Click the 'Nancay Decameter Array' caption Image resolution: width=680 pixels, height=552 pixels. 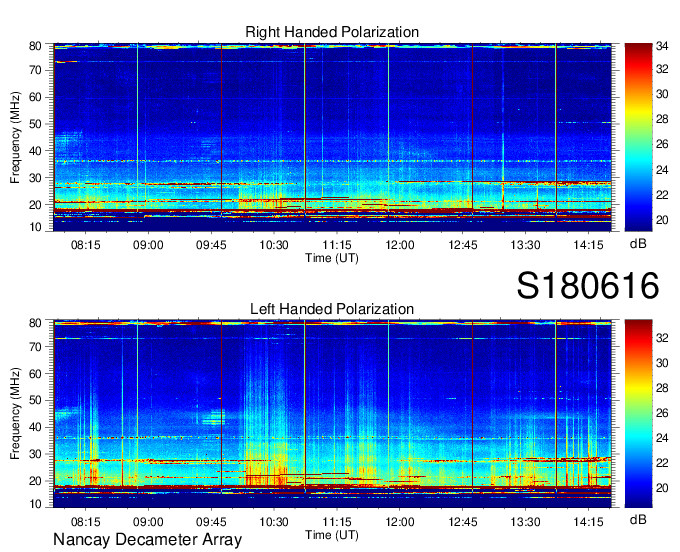147,540
